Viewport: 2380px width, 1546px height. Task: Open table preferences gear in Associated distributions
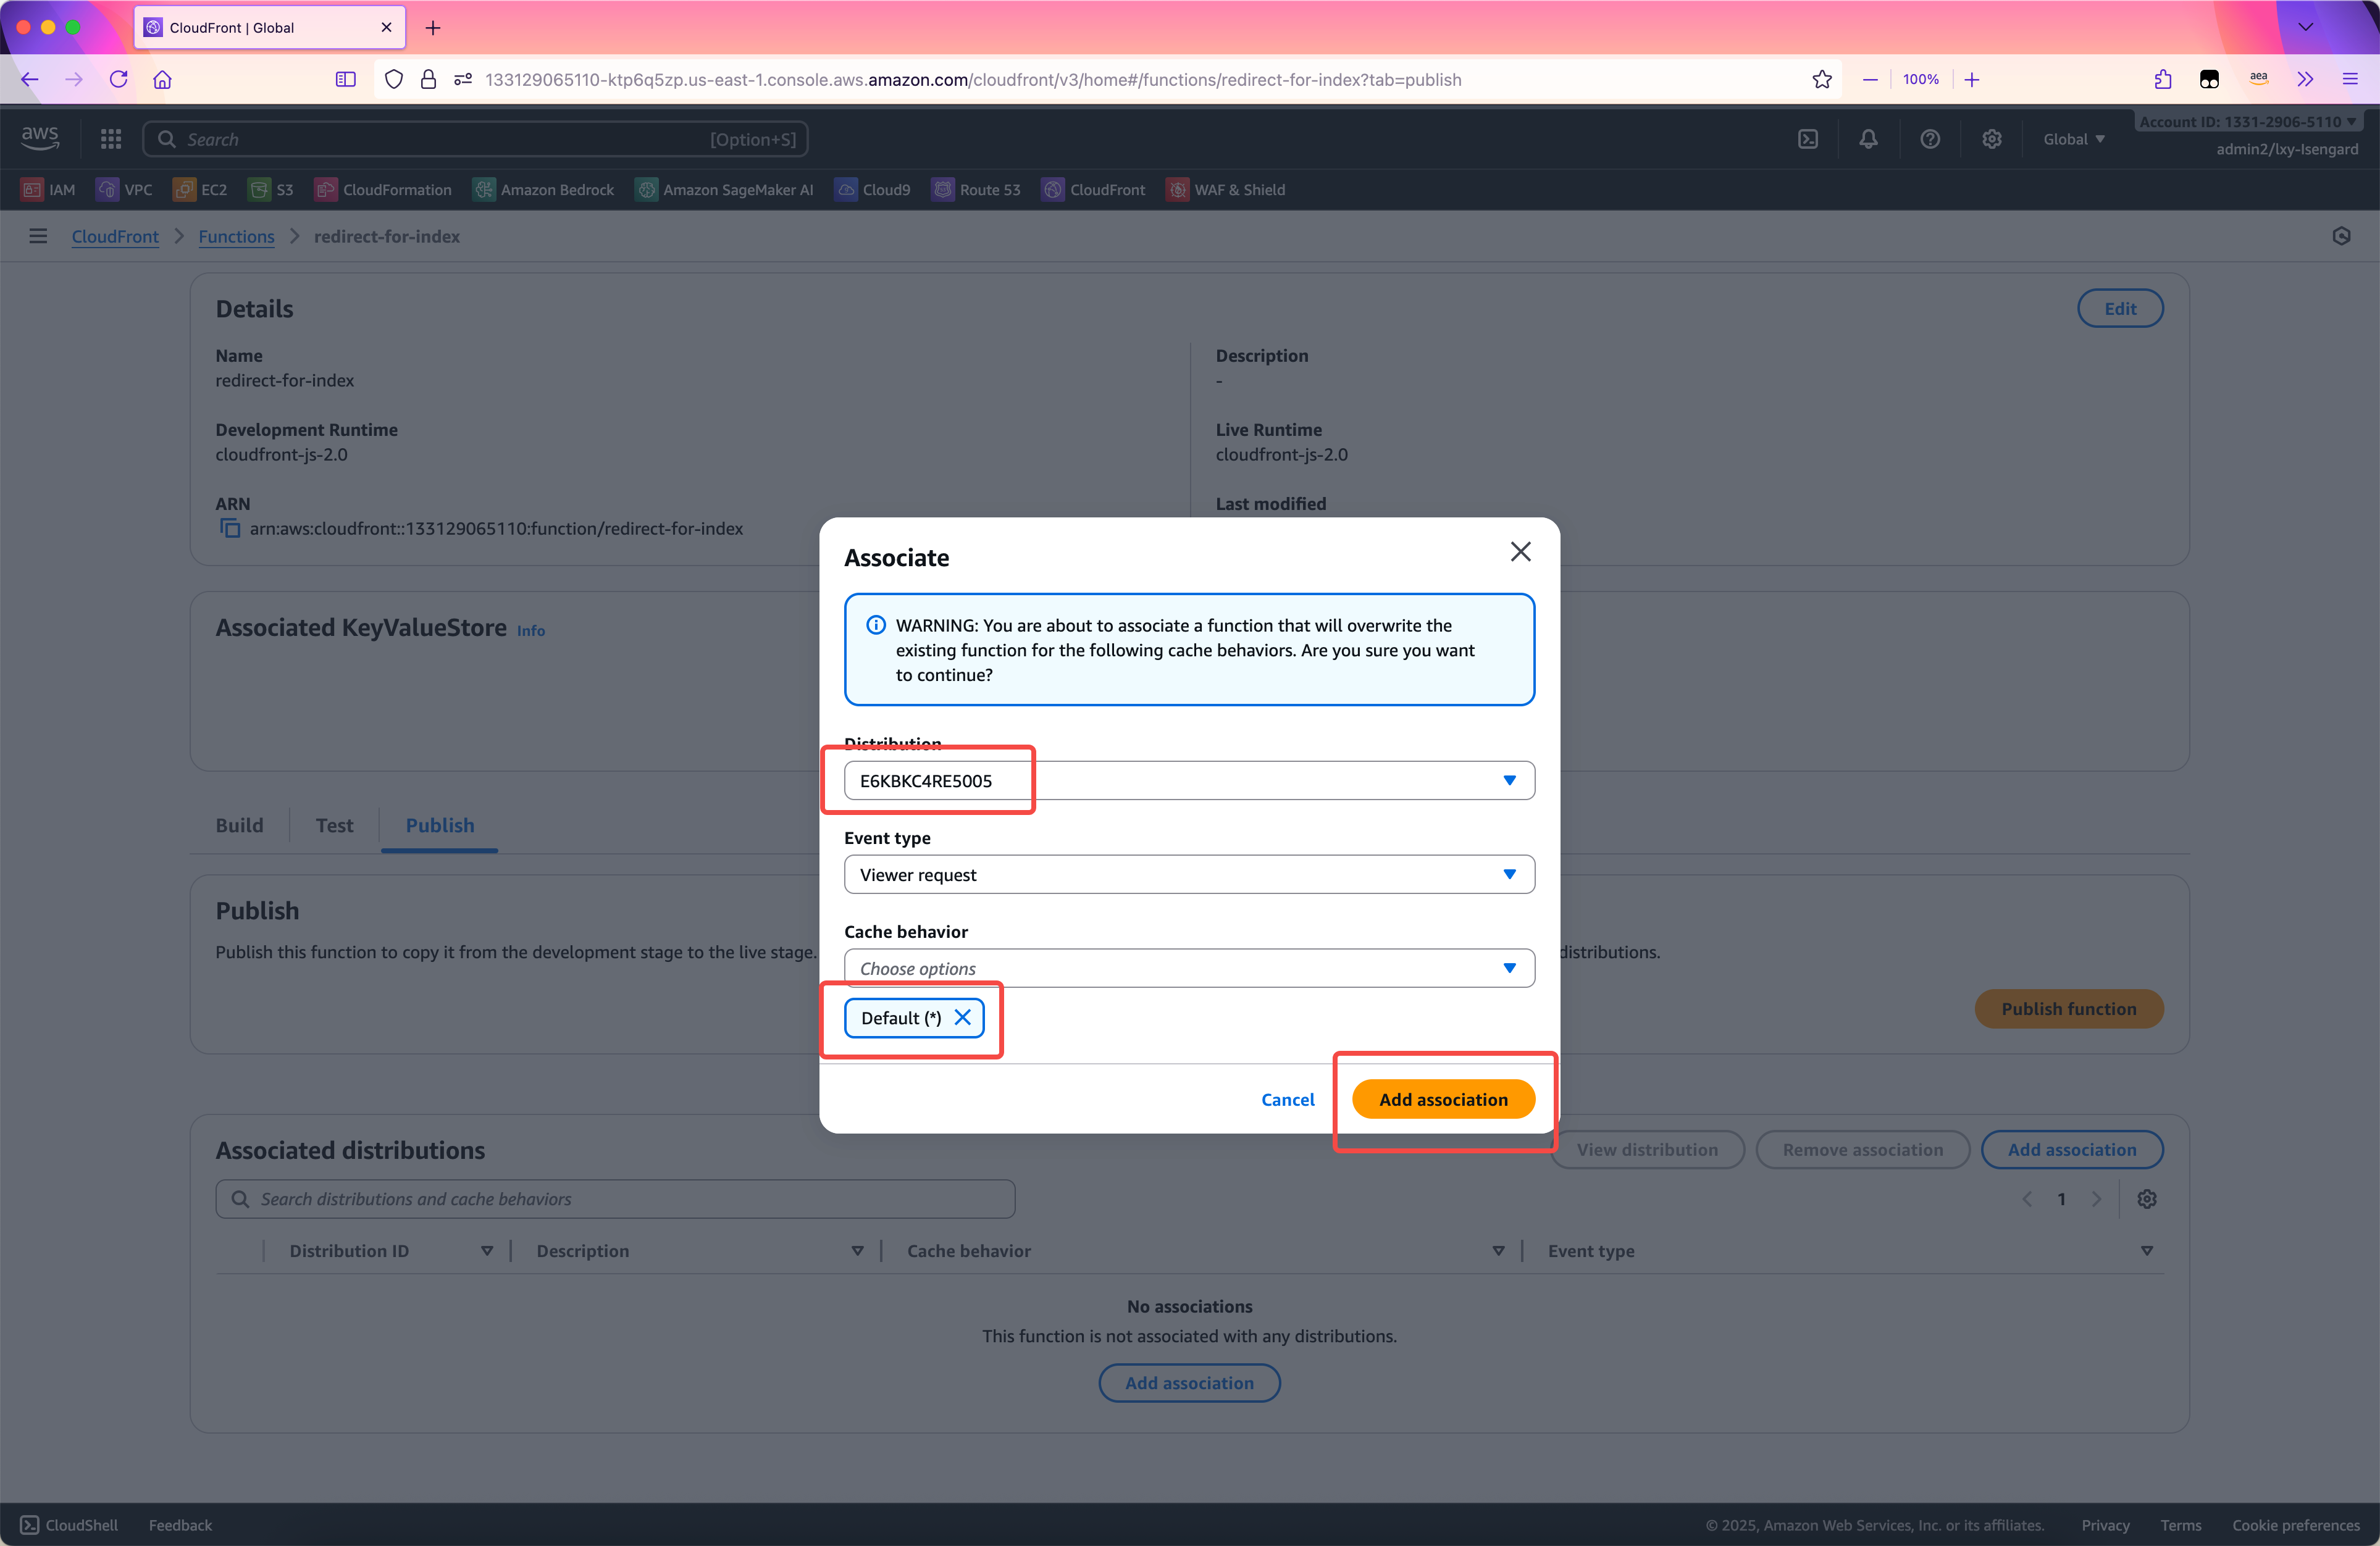pyautogui.click(x=2146, y=1198)
